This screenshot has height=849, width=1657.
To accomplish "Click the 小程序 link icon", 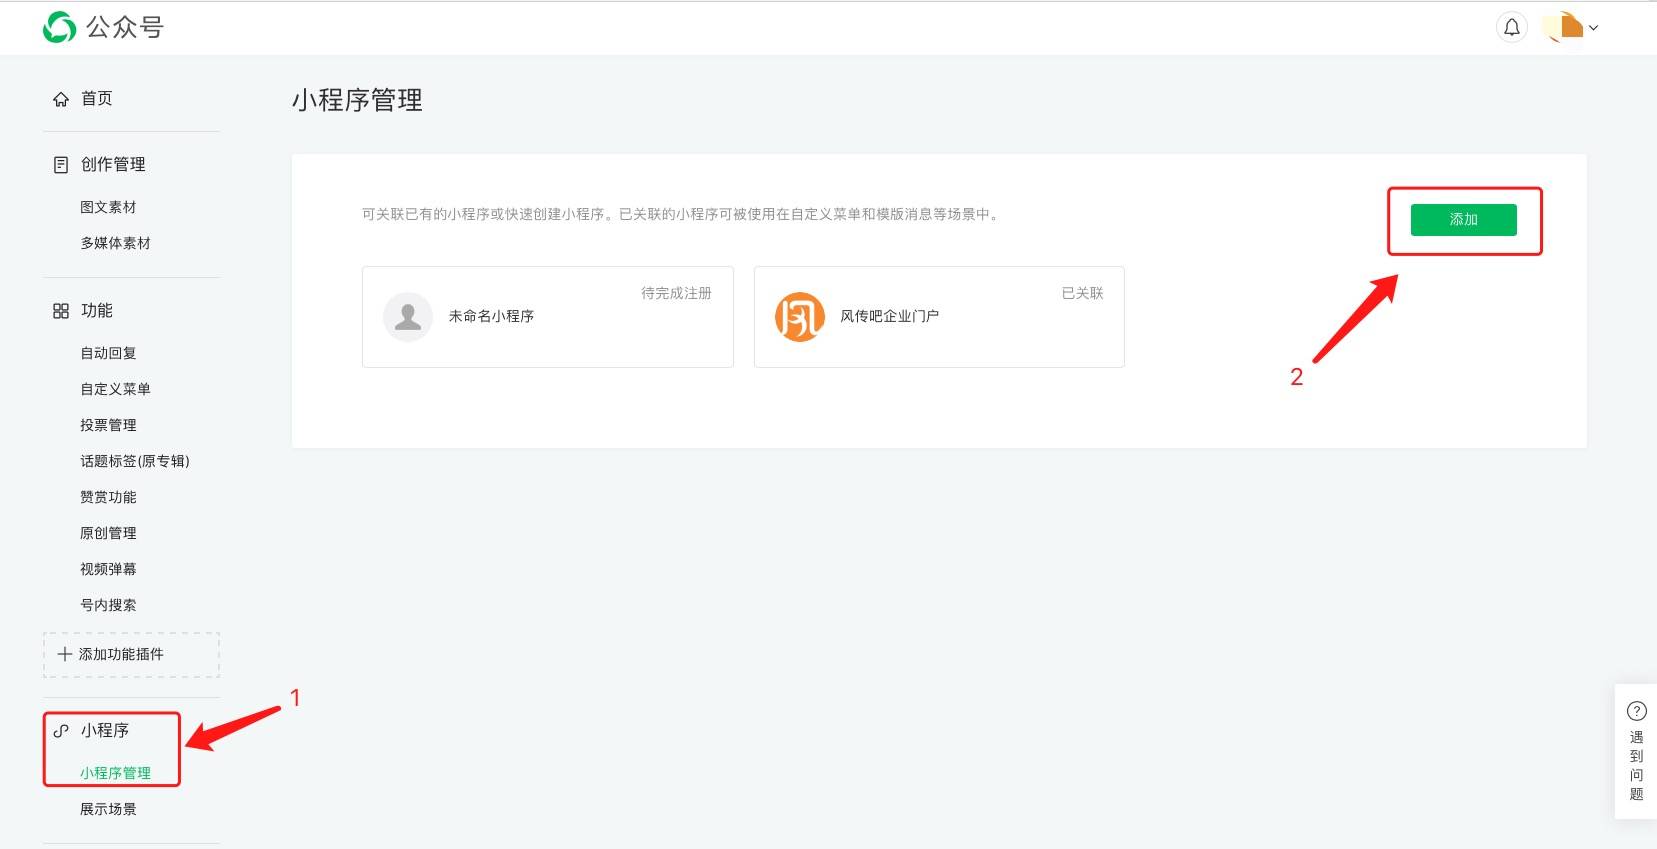I will tap(61, 731).
